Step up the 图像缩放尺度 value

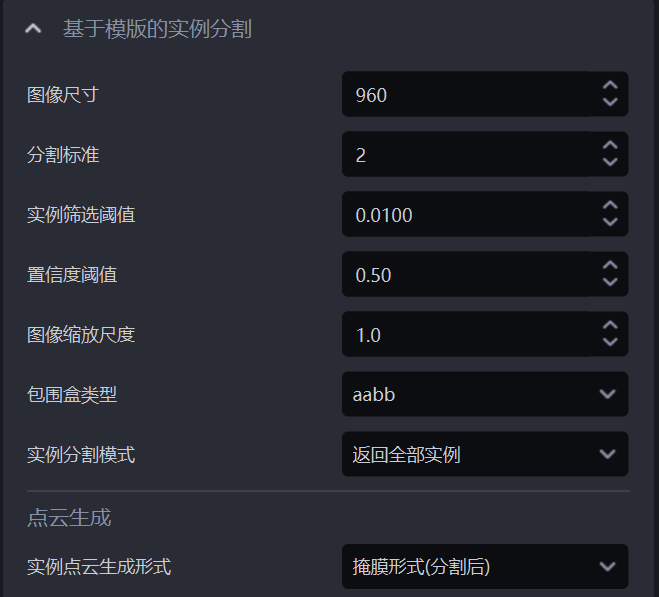pyautogui.click(x=610, y=326)
